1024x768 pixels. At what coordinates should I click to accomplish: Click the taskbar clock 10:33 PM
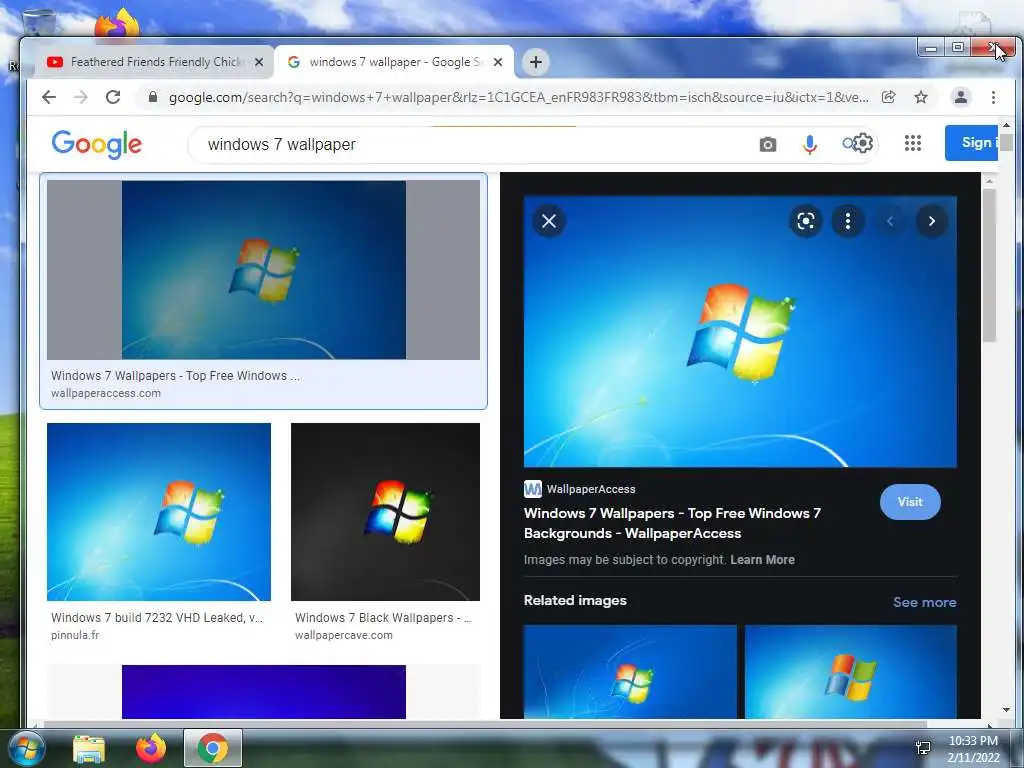(x=973, y=741)
